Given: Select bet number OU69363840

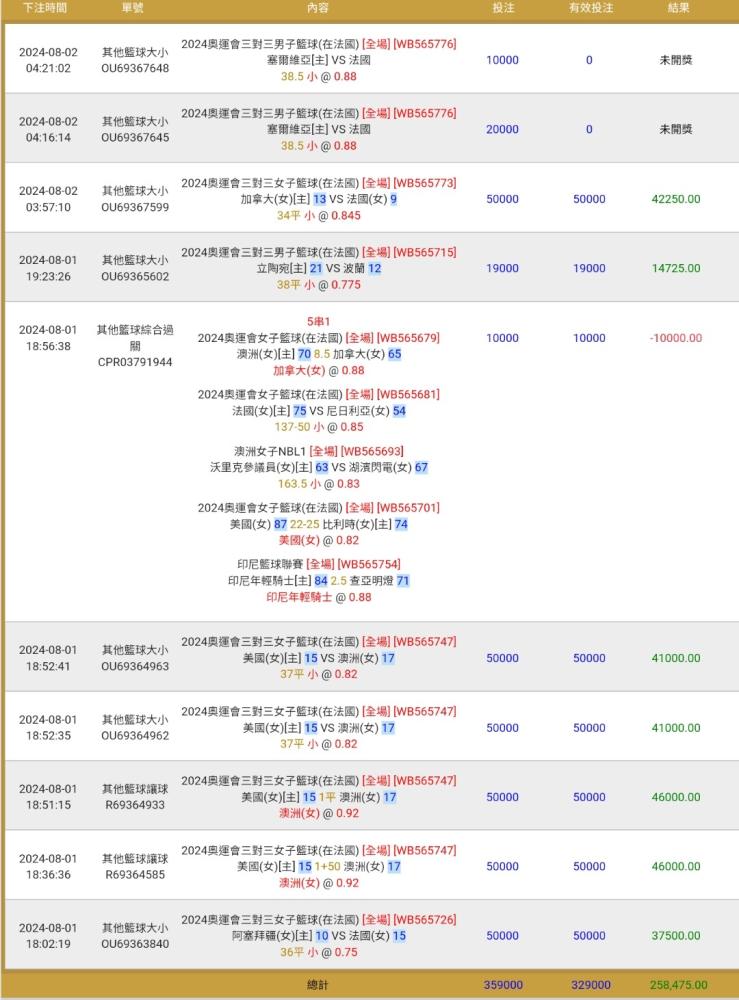Looking at the screenshot, I should (x=134, y=944).
